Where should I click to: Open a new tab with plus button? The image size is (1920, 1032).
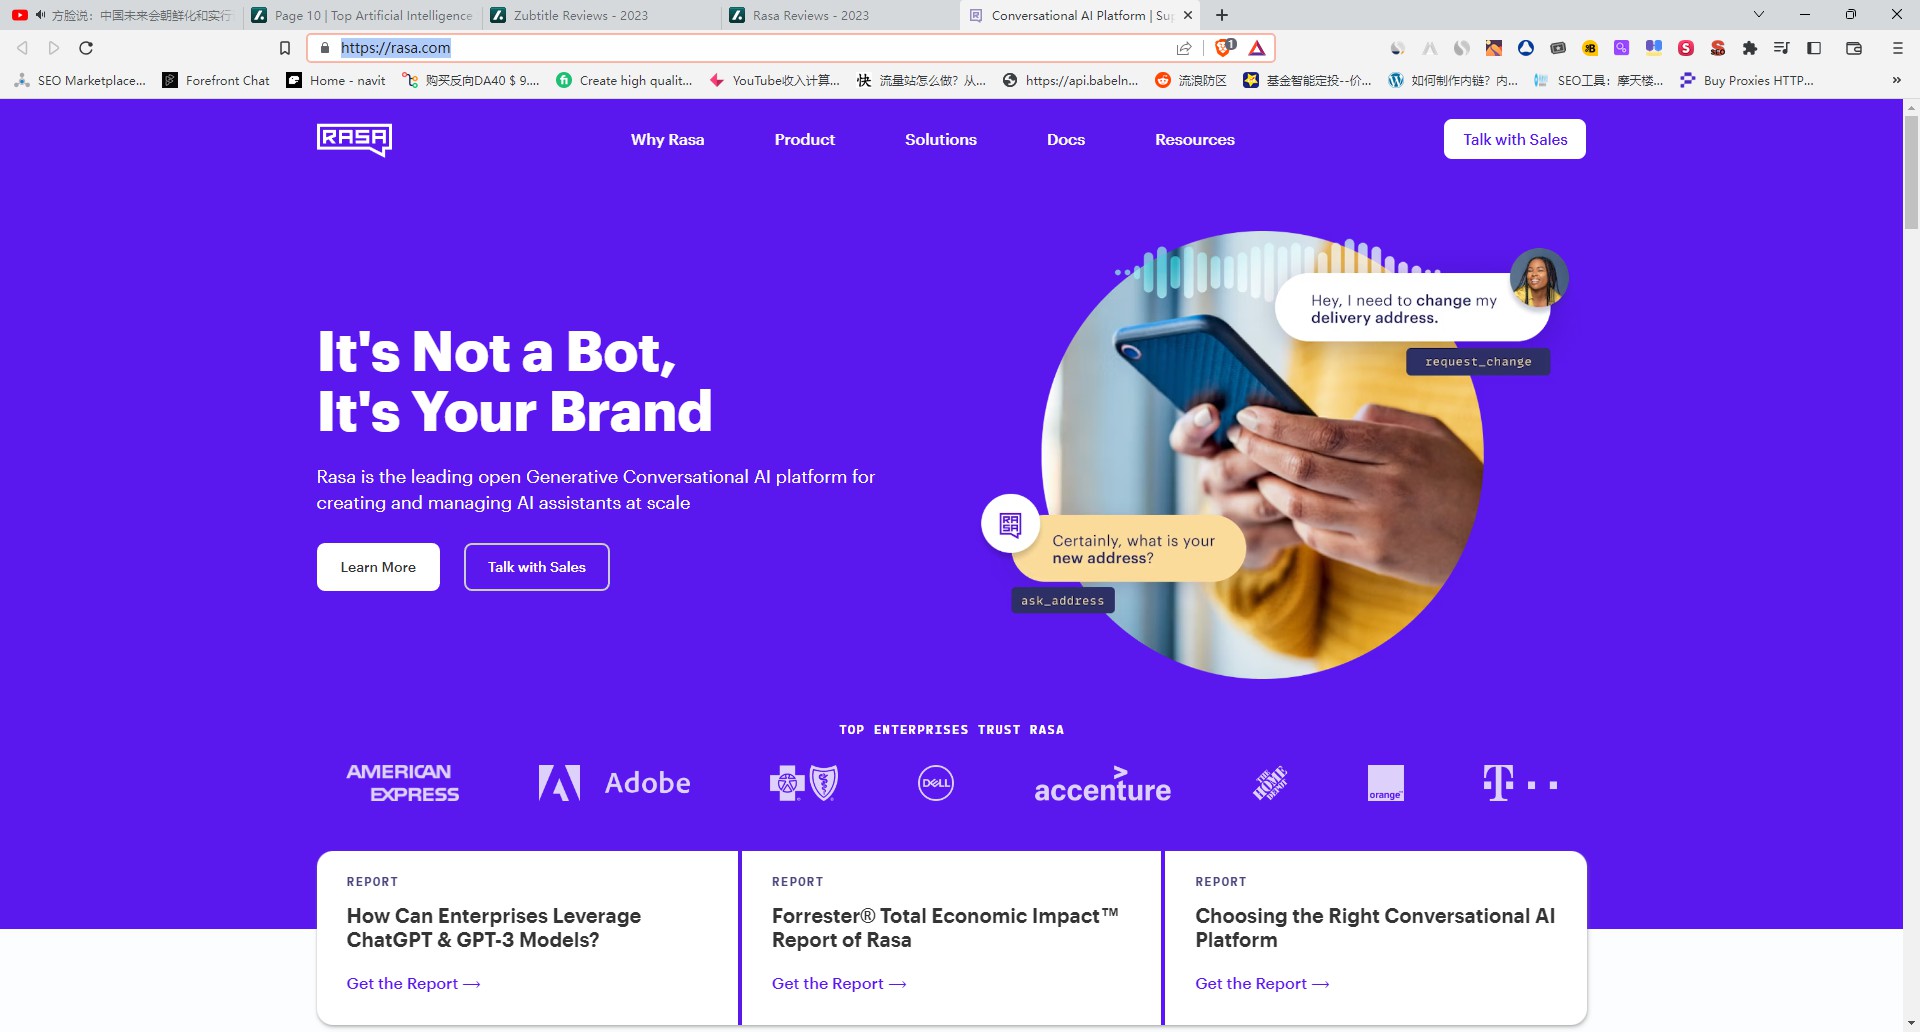1222,15
